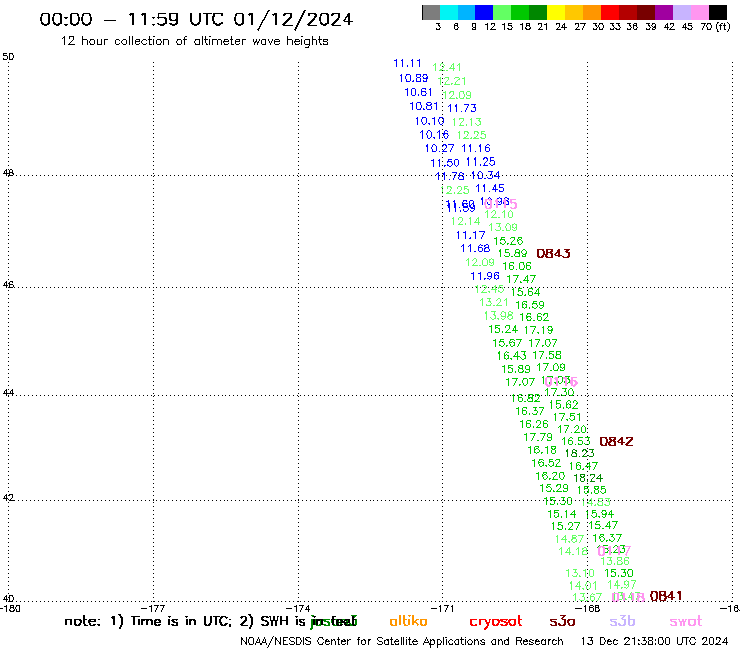Image resolution: width=740 pixels, height=650 pixels.
Task: Click the 0841 pass time marker
Action: 665,596
